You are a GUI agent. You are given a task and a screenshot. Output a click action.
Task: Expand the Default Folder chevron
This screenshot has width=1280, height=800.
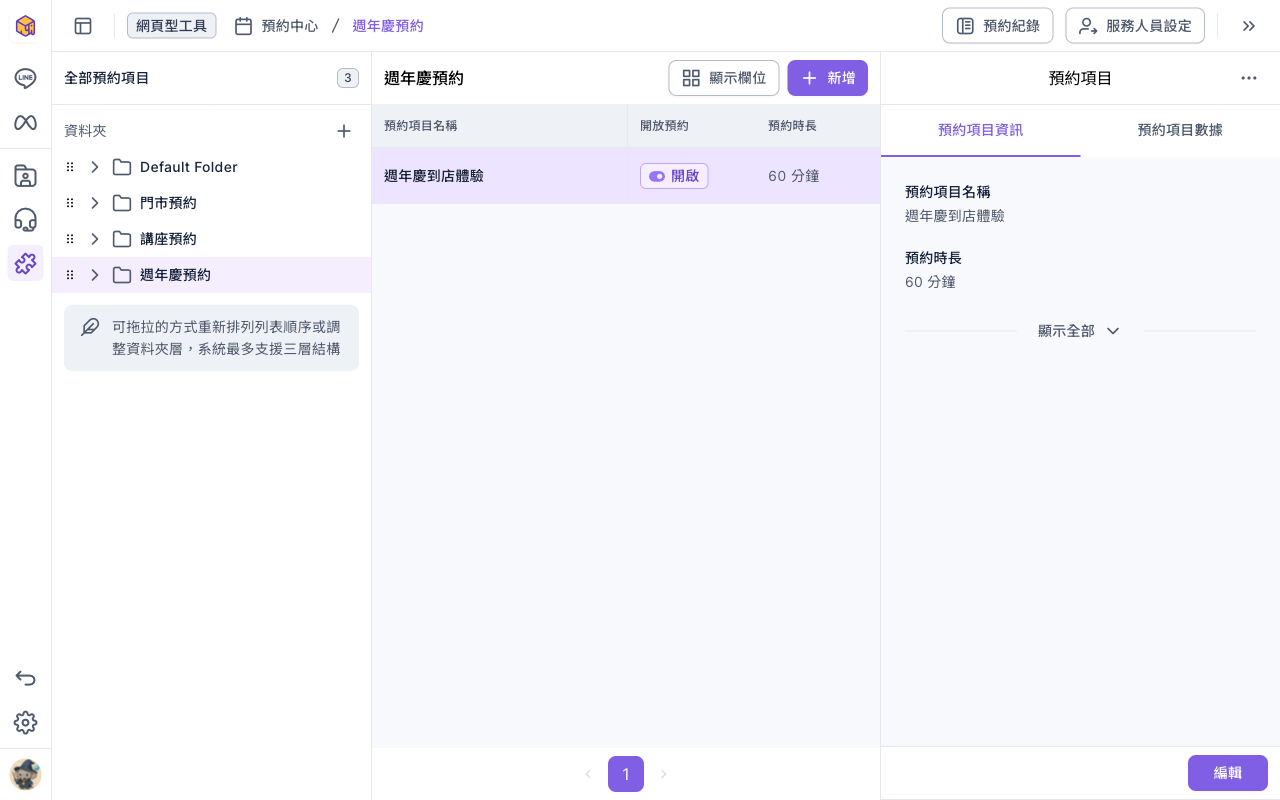pos(95,167)
